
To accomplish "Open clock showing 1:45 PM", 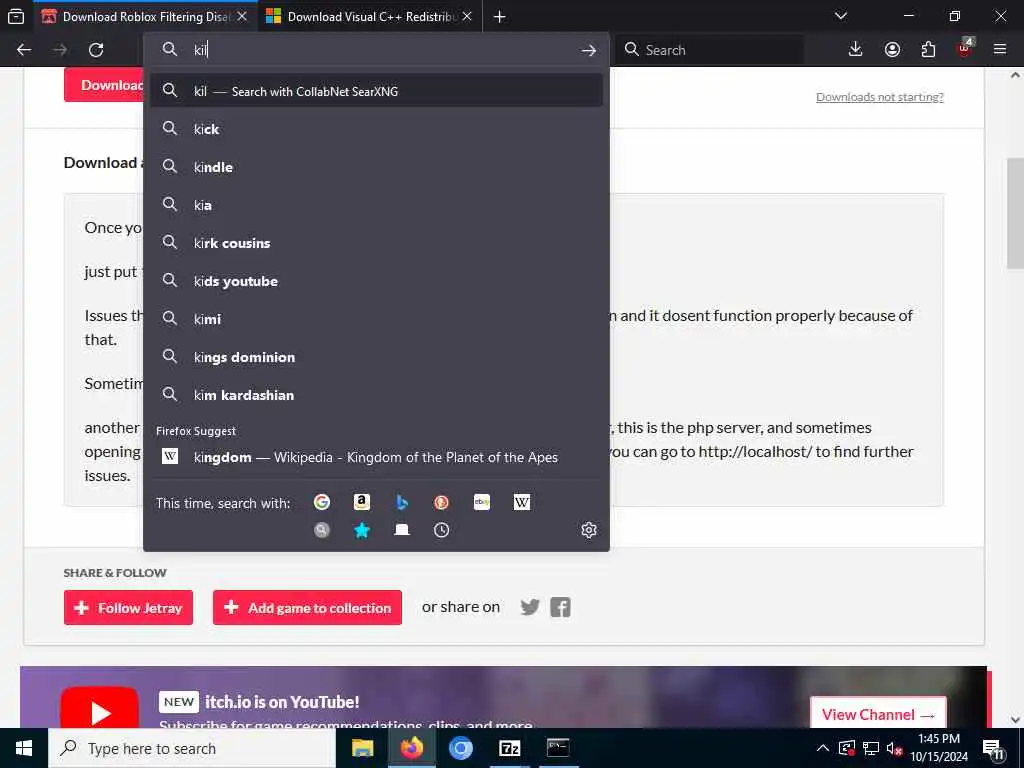I will pos(939,748).
